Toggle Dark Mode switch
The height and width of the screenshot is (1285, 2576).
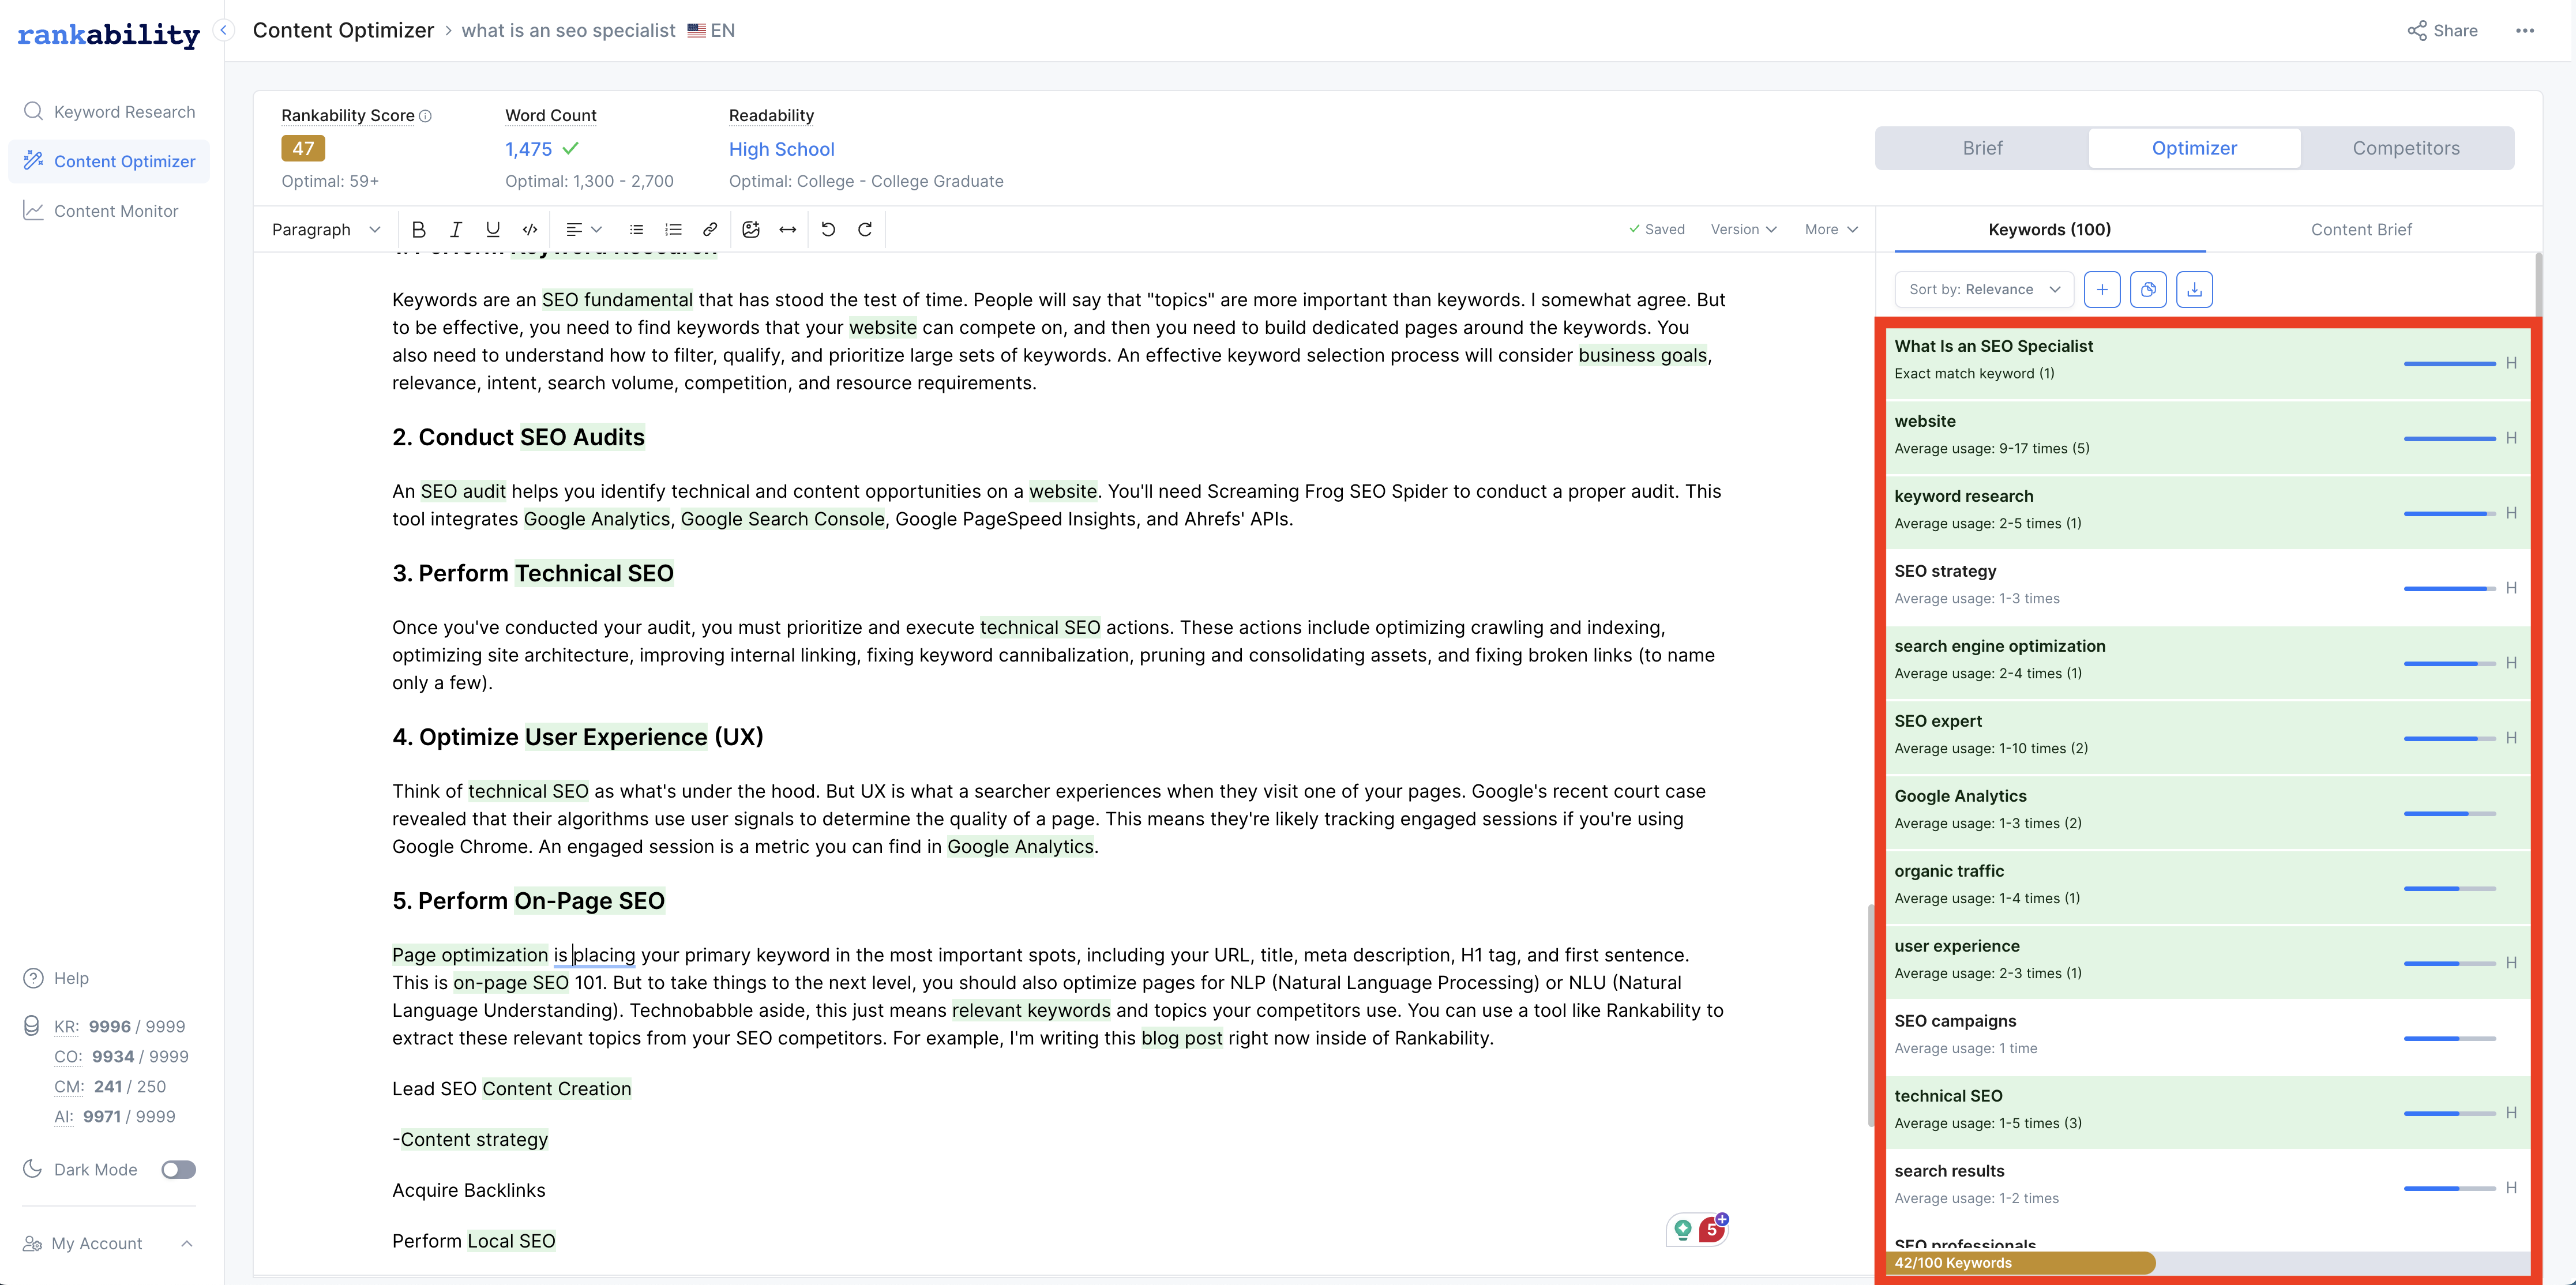179,1169
